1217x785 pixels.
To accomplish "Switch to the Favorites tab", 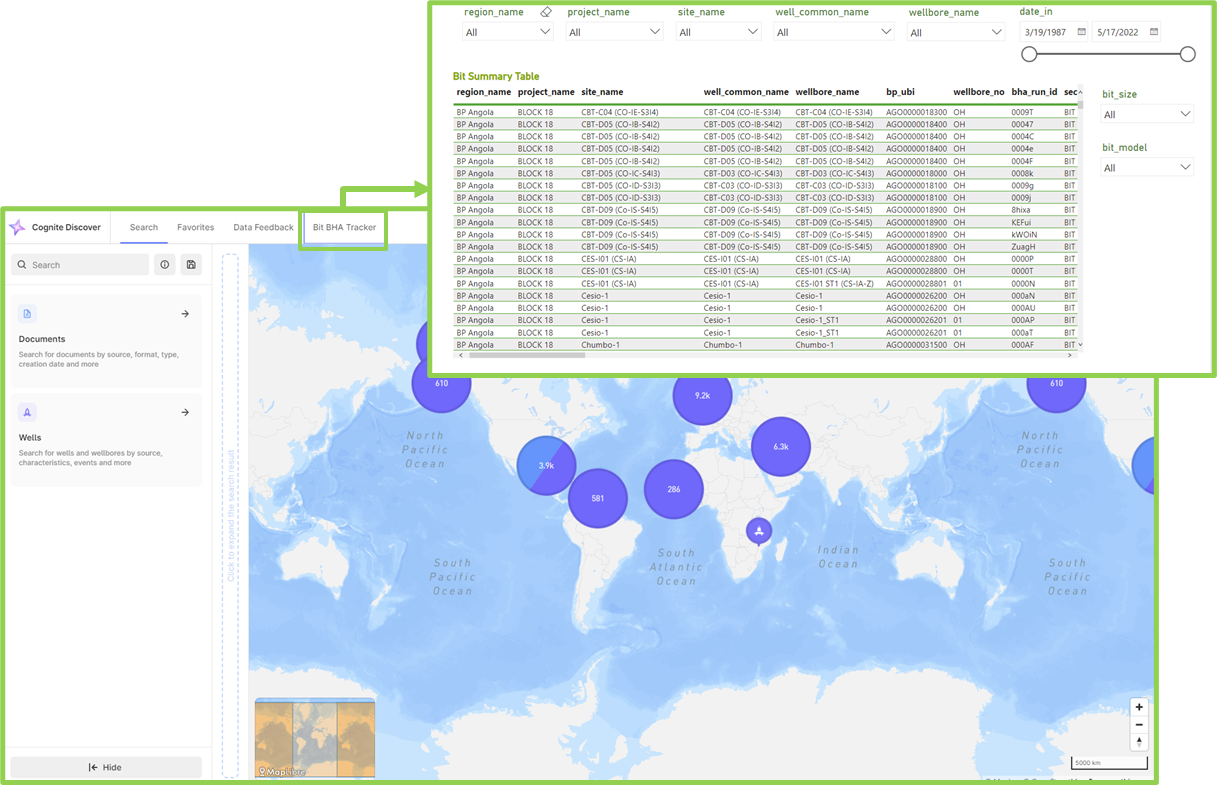I will [196, 227].
